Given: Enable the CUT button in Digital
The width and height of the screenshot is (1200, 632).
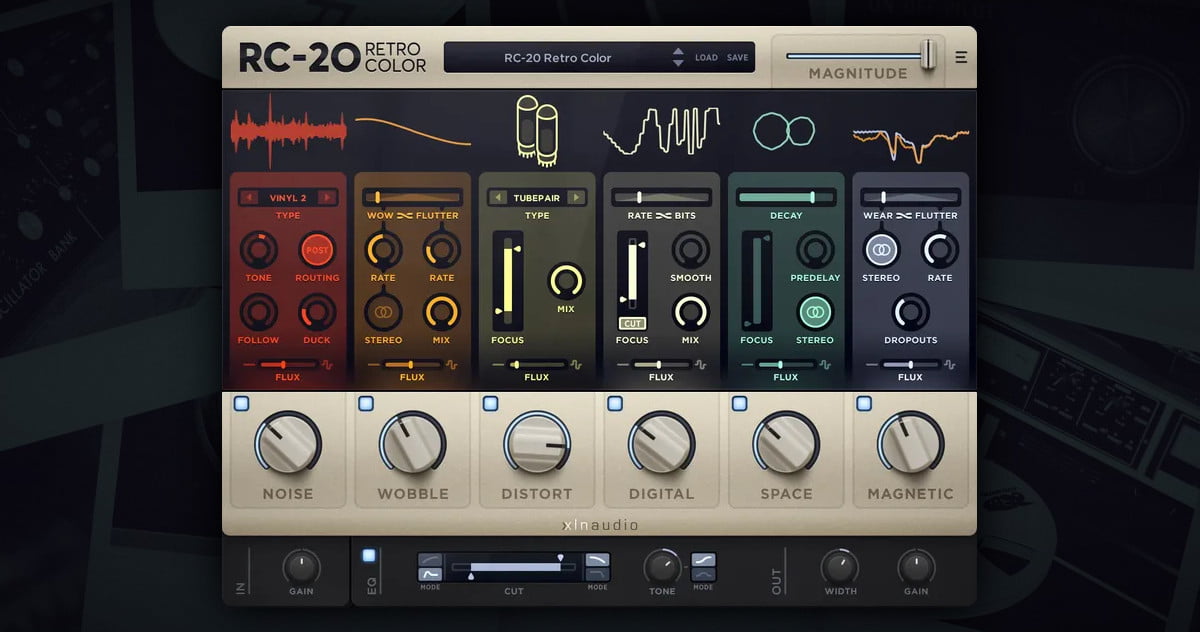Looking at the screenshot, I should pos(632,323).
